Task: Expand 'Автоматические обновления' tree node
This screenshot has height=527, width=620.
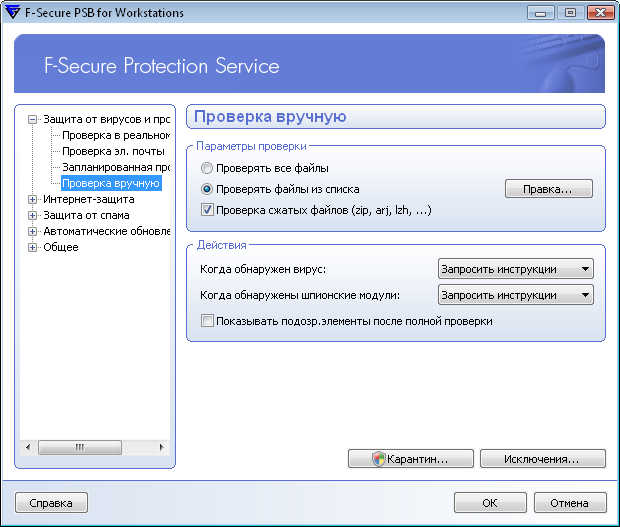Action: 32,231
